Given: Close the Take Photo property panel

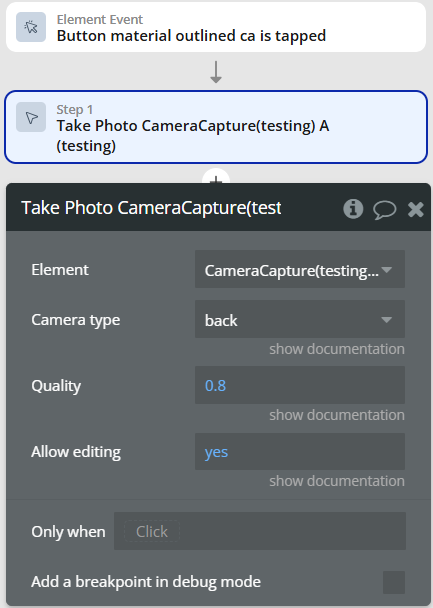Looking at the screenshot, I should click(x=416, y=209).
